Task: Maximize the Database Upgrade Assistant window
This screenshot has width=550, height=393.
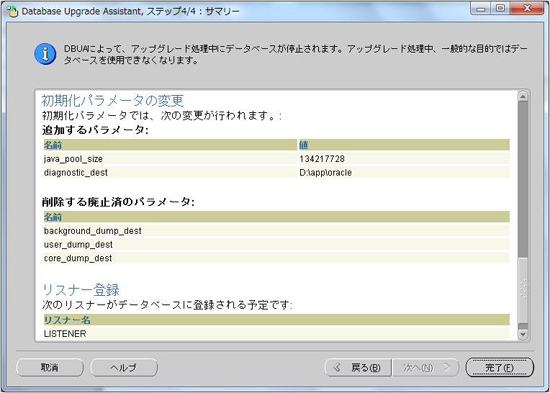Action: tap(501, 9)
